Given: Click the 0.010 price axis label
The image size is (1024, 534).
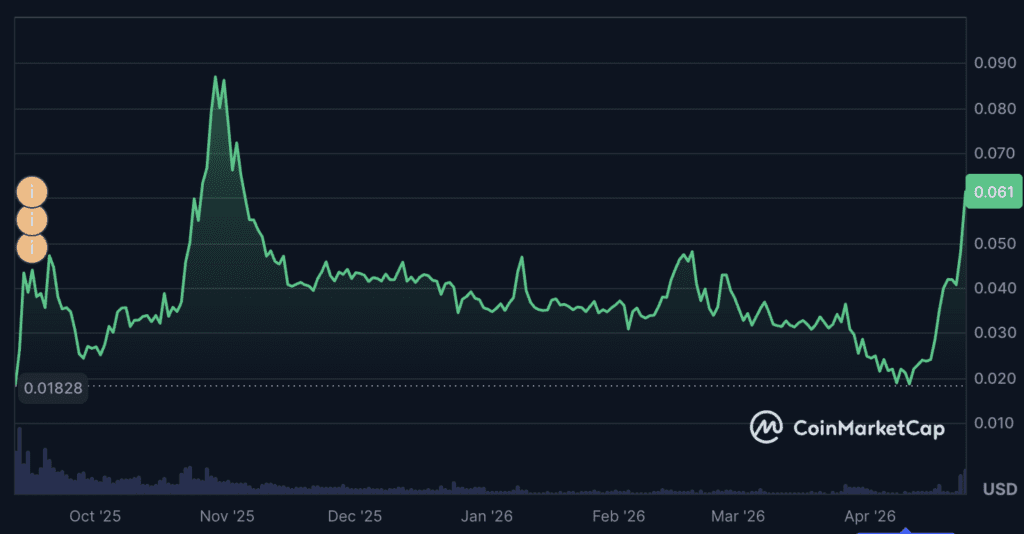Looking at the screenshot, I should click(993, 423).
